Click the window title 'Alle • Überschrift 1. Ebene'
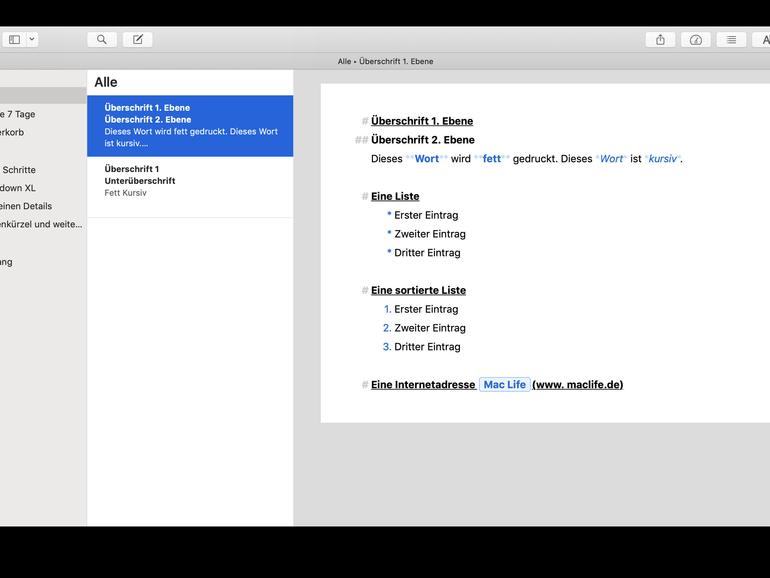Image resolution: width=770 pixels, height=578 pixels. click(385, 61)
